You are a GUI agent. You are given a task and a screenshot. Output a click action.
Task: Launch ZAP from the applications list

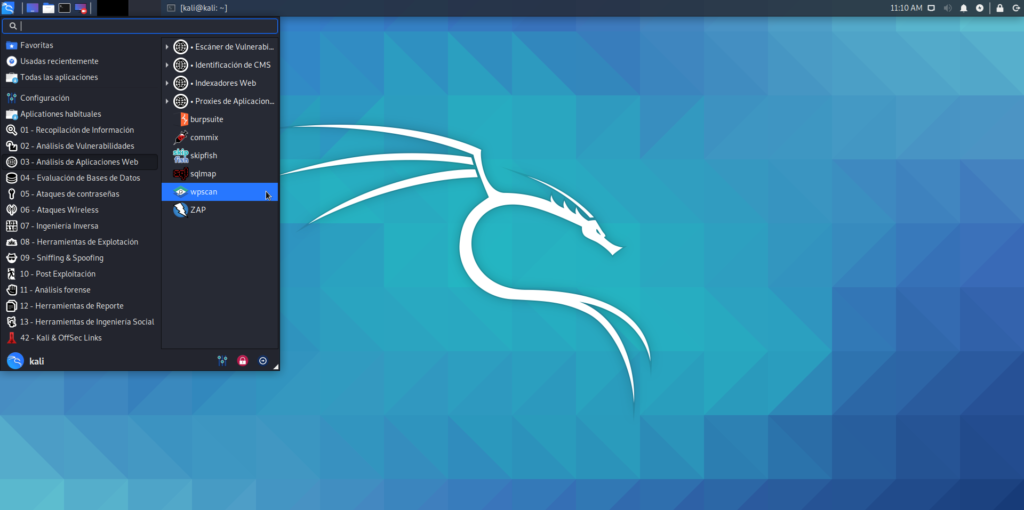[196, 209]
